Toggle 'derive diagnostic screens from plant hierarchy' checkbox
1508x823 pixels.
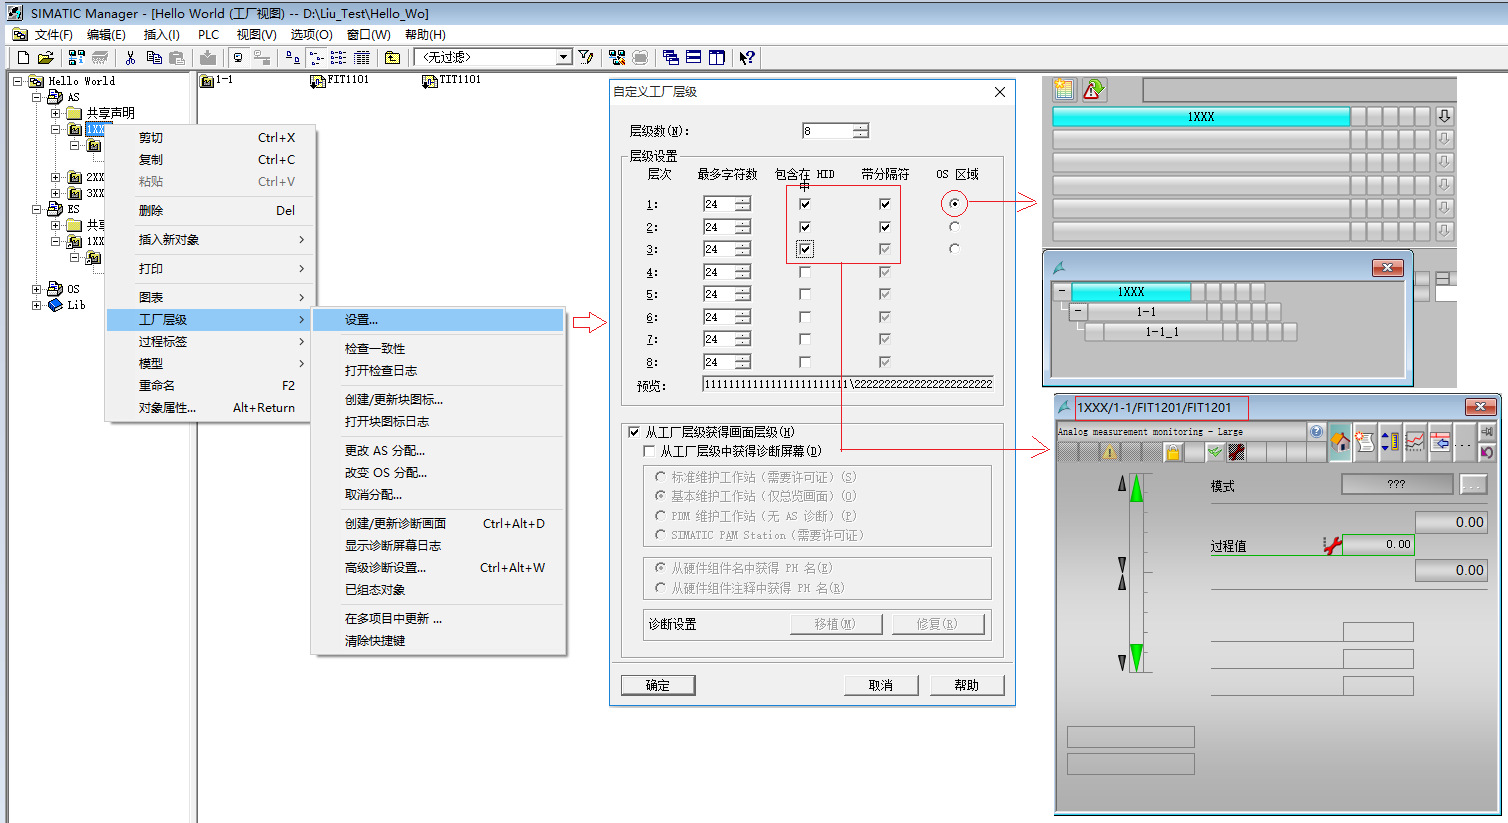pyautogui.click(x=650, y=452)
